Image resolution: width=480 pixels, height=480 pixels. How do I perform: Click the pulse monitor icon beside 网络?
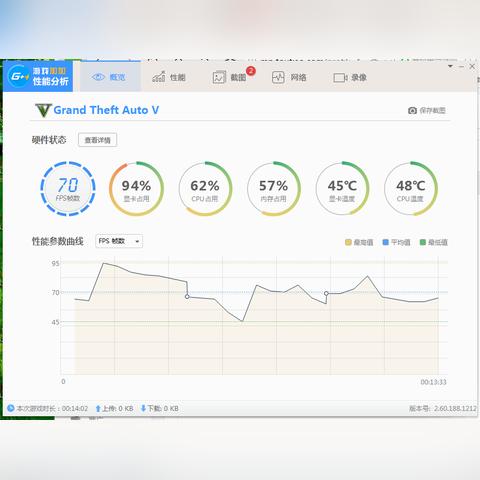point(278,77)
